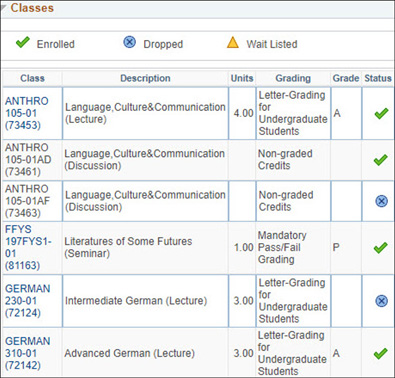Click the 4.00 units value
Screen dimensions: 395x378
(244, 113)
